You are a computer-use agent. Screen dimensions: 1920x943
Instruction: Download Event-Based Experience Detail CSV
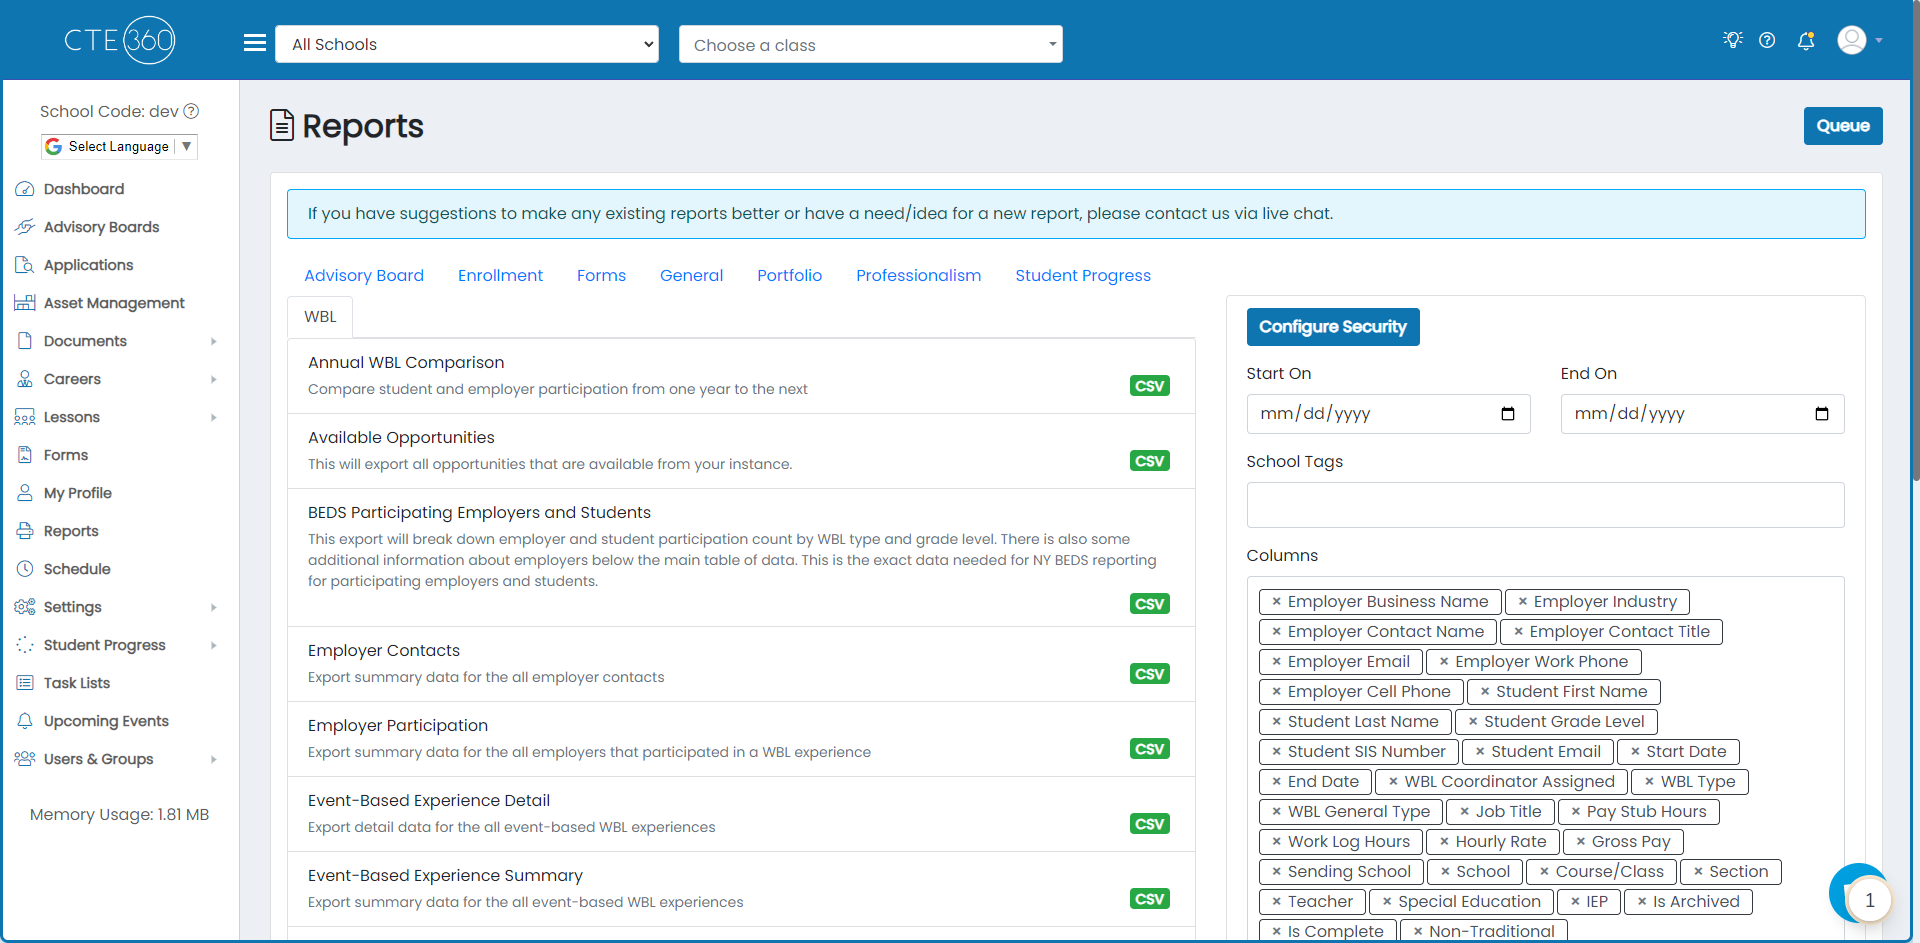[1149, 824]
